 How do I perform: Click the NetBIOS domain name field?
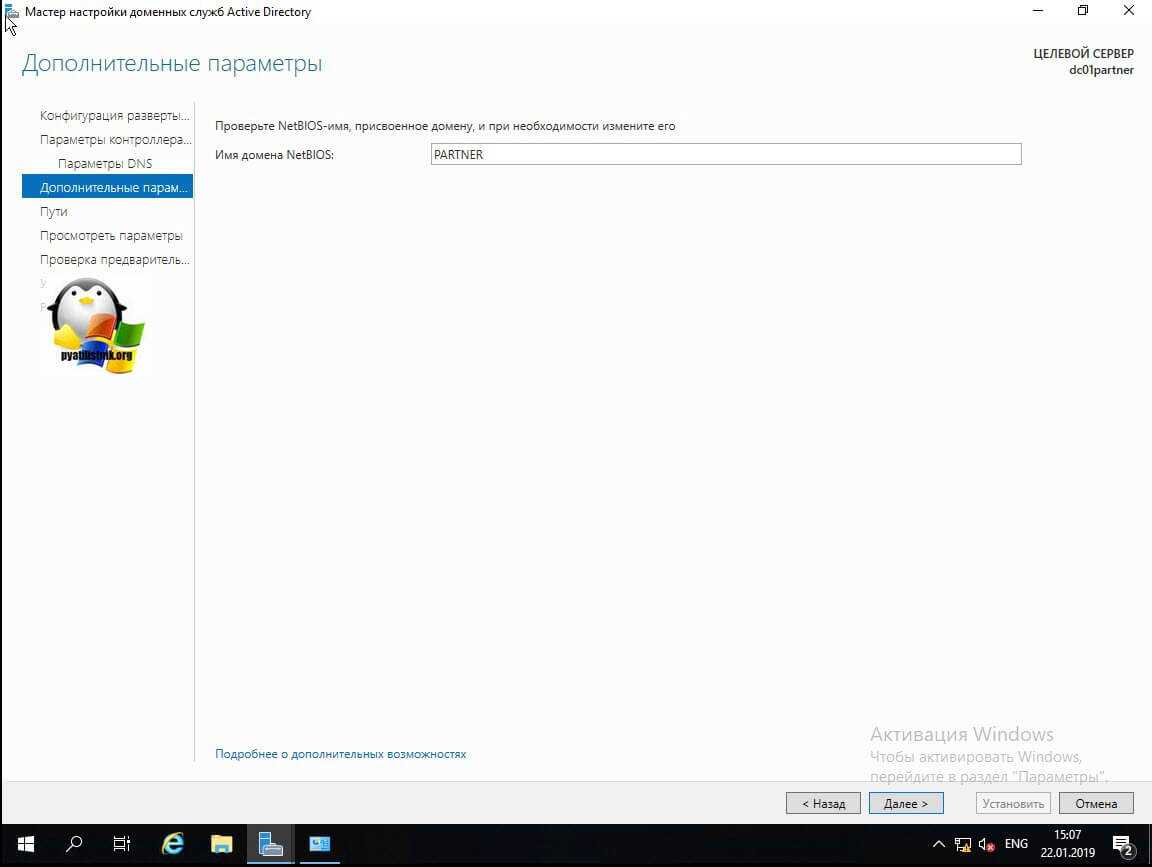[x=726, y=154]
